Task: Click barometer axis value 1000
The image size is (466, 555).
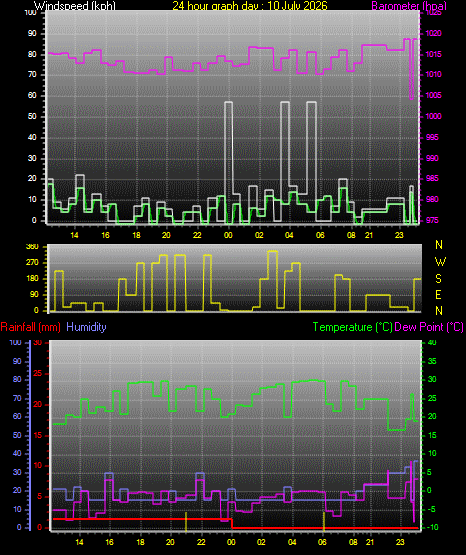Action: 433,116
